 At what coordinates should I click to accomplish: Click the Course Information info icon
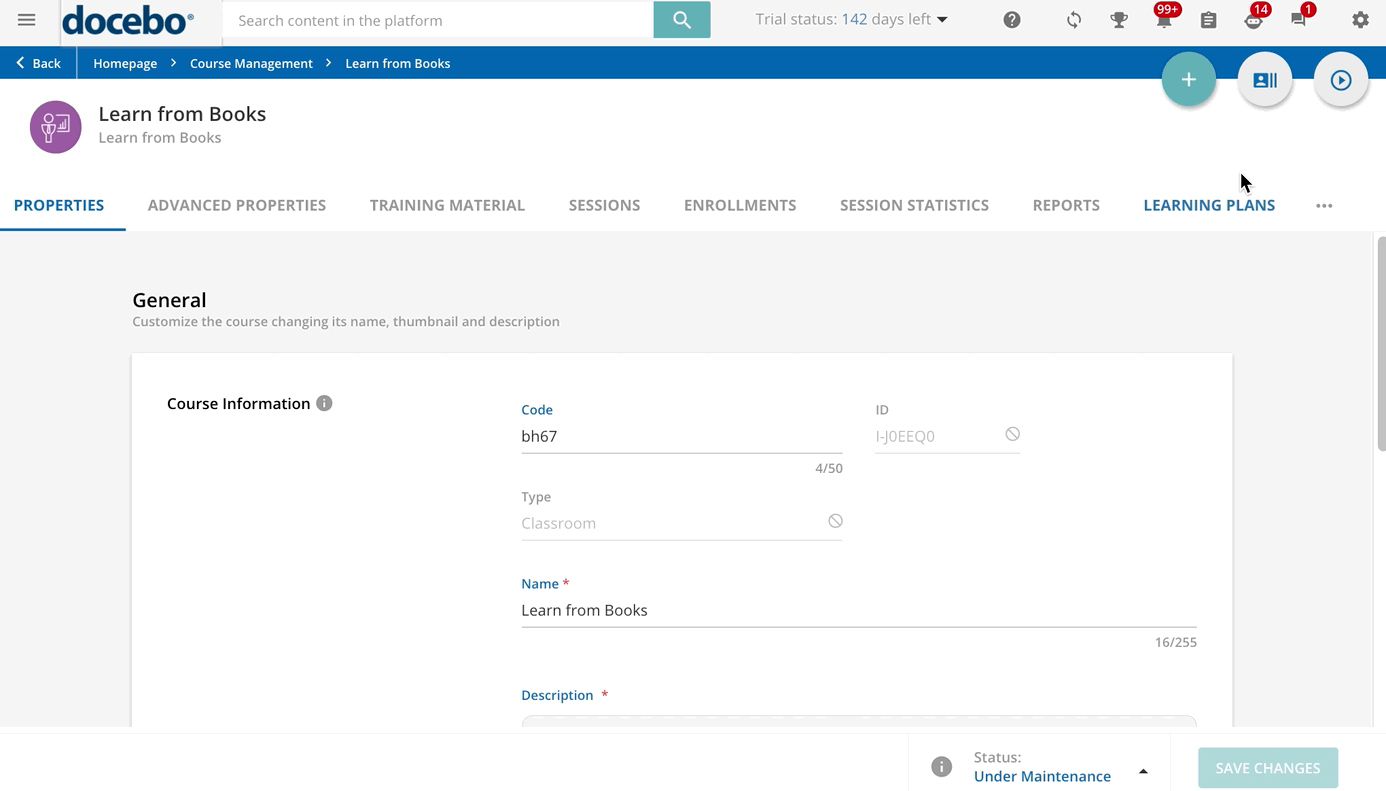point(324,404)
